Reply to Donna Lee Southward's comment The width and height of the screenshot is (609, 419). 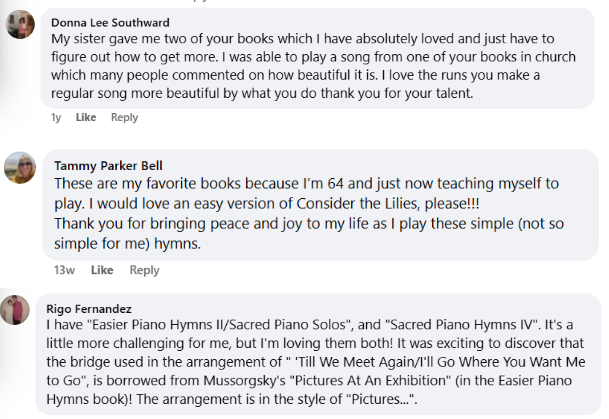(x=124, y=117)
